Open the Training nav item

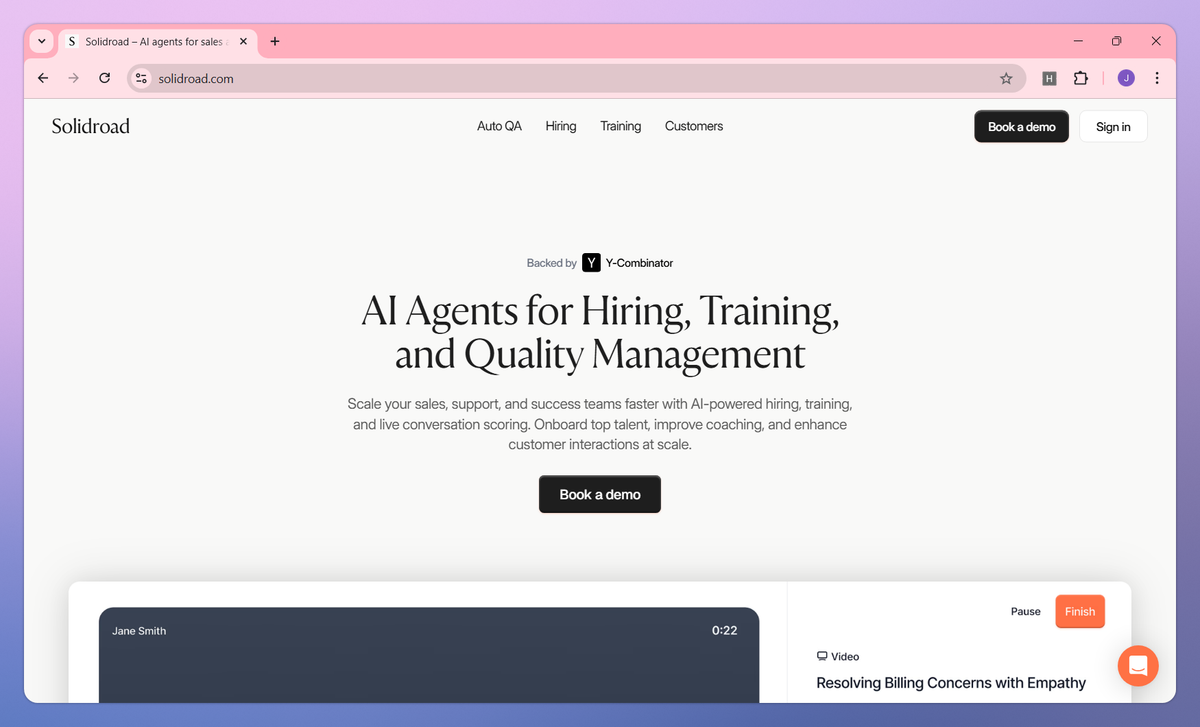(x=621, y=126)
